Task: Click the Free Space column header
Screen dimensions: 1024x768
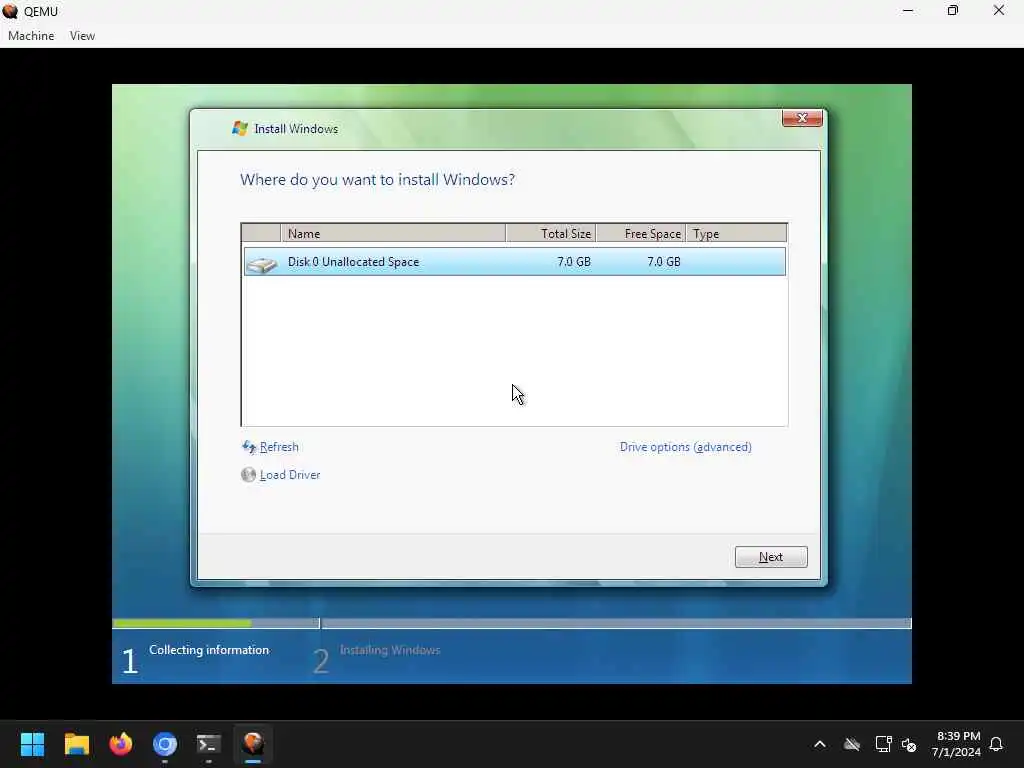Action: click(641, 233)
